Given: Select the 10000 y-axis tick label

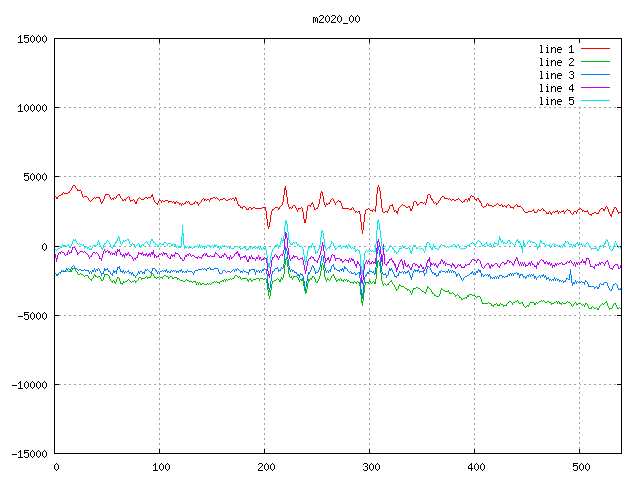Looking at the screenshot, I should pos(32,108).
